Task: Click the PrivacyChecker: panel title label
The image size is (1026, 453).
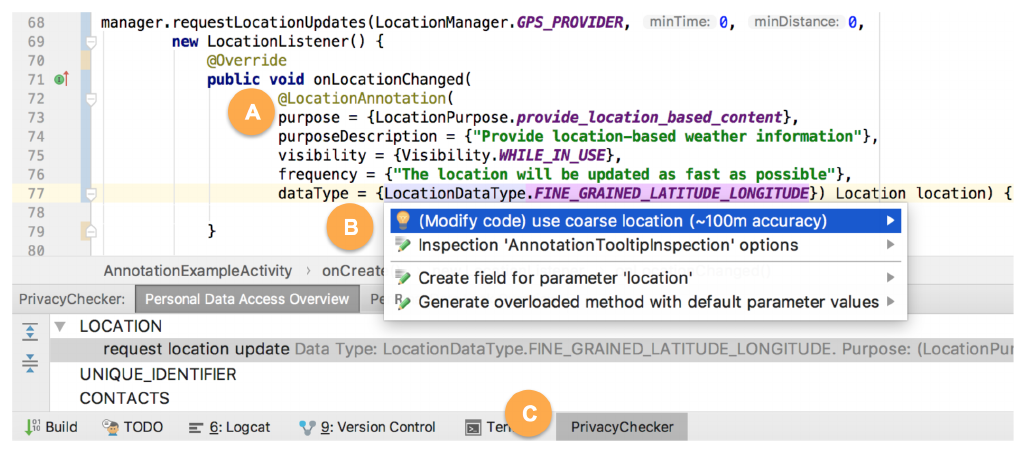Action: tap(72, 299)
